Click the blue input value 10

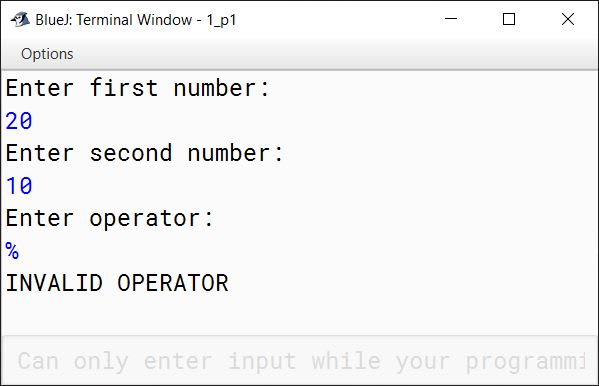(x=19, y=186)
